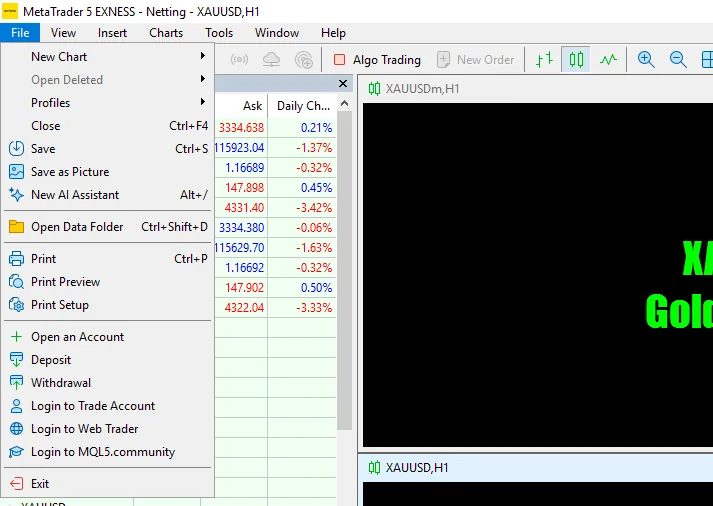Click the Ask price 4331.40
The image size is (713, 506).
(244, 208)
